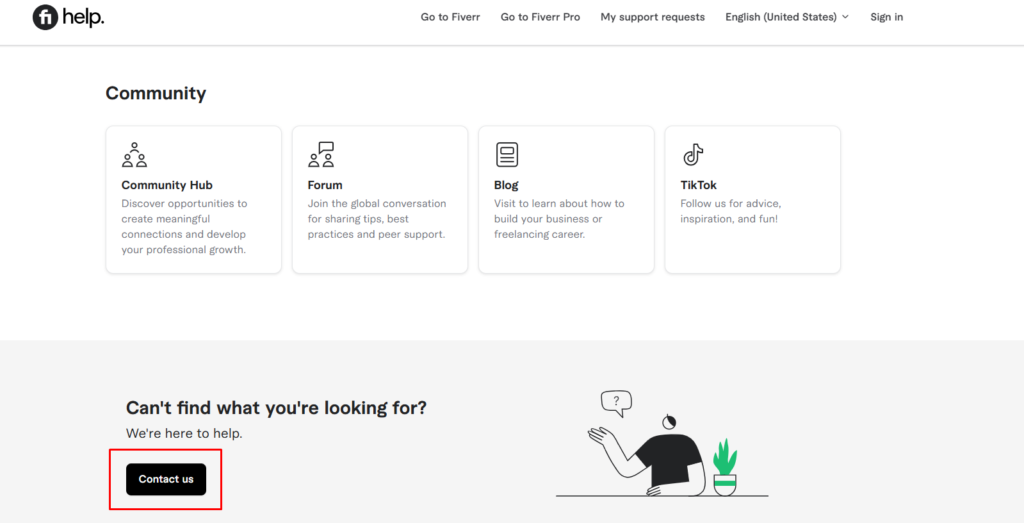The width and height of the screenshot is (1024, 523).
Task: Click the Blog document icon
Action: click(x=507, y=155)
